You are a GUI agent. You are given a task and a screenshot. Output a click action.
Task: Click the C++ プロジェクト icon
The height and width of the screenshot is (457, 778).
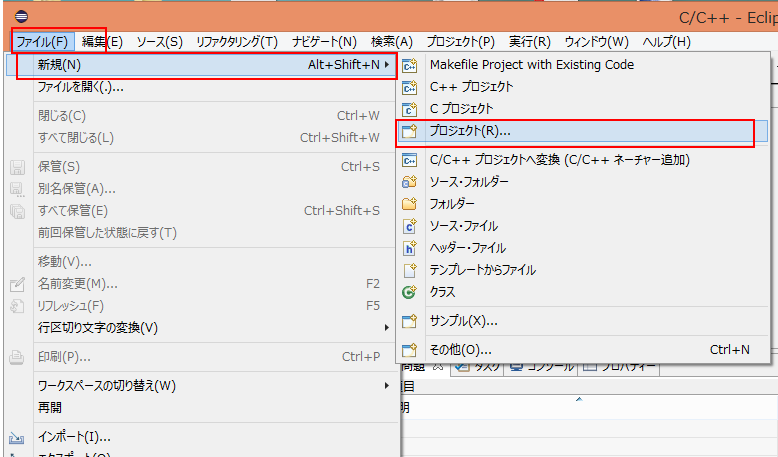[x=409, y=87]
